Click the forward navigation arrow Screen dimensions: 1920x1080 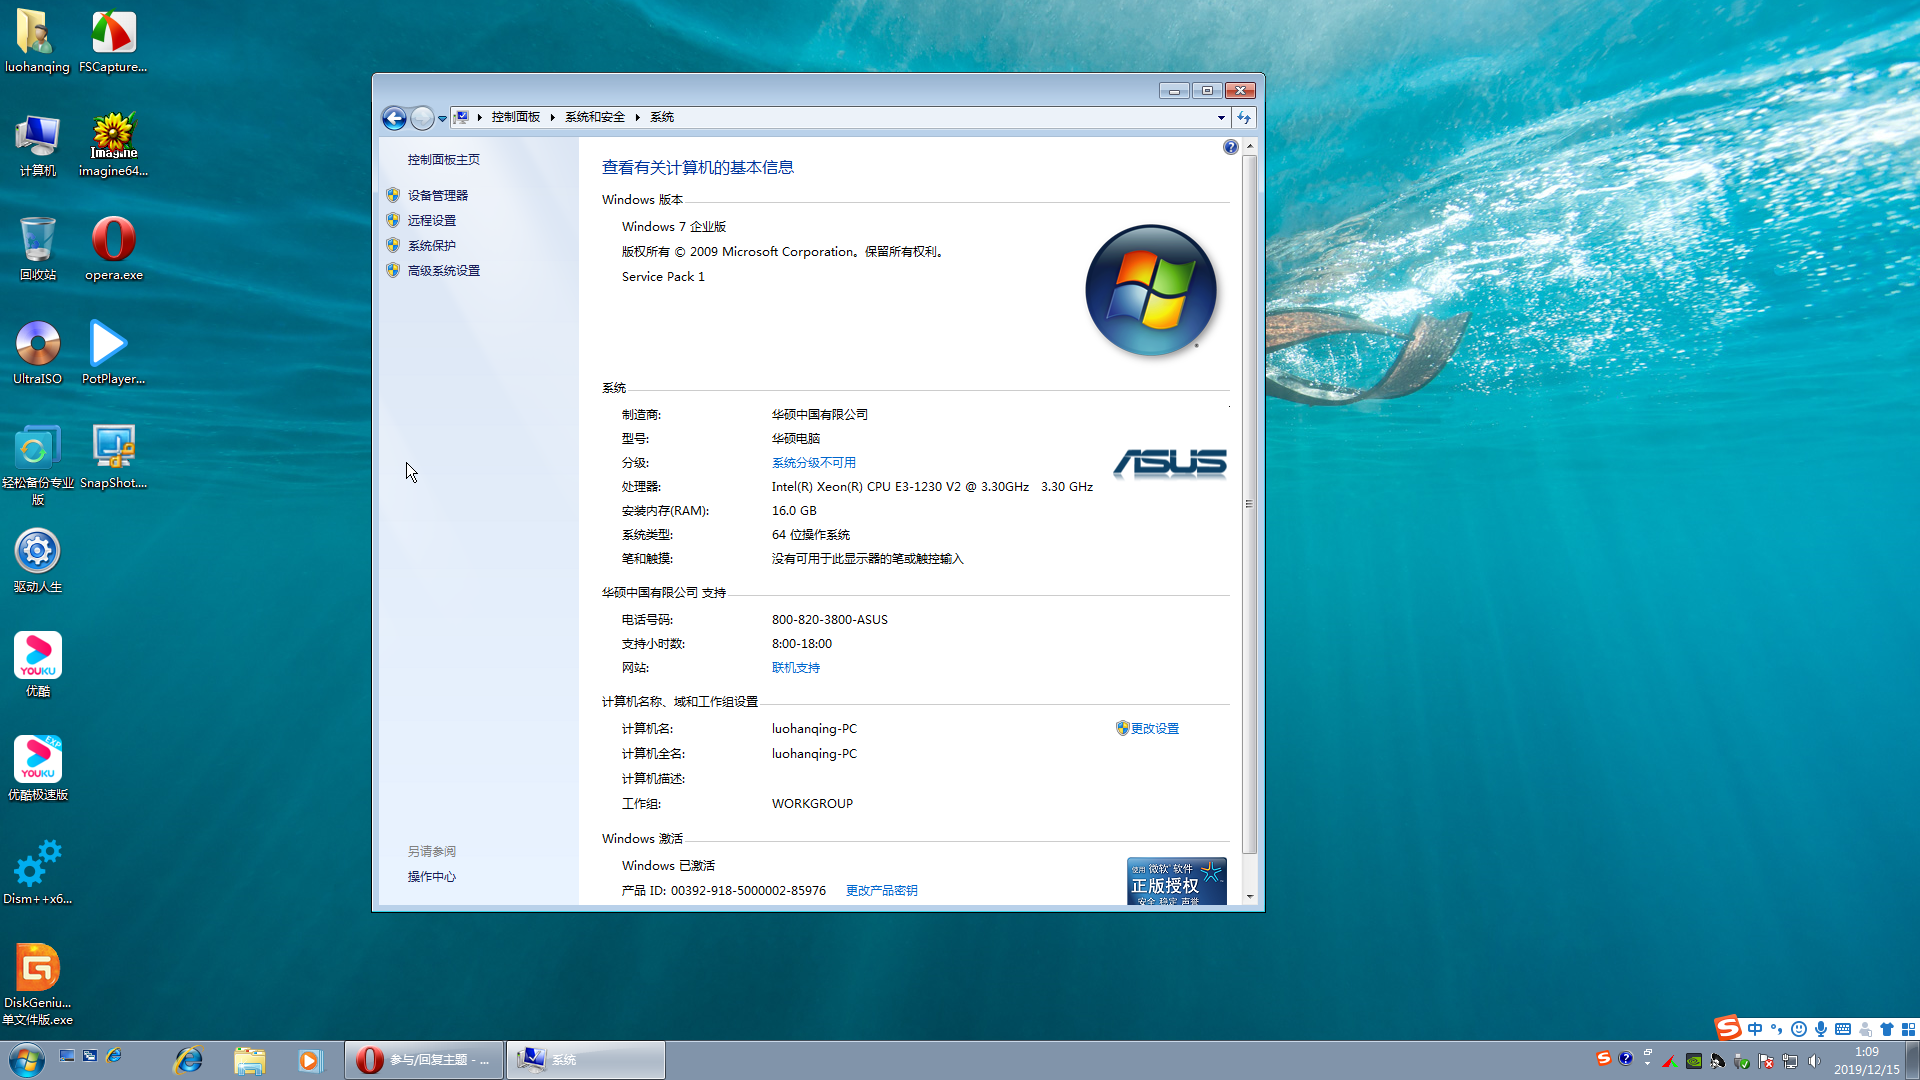(422, 118)
